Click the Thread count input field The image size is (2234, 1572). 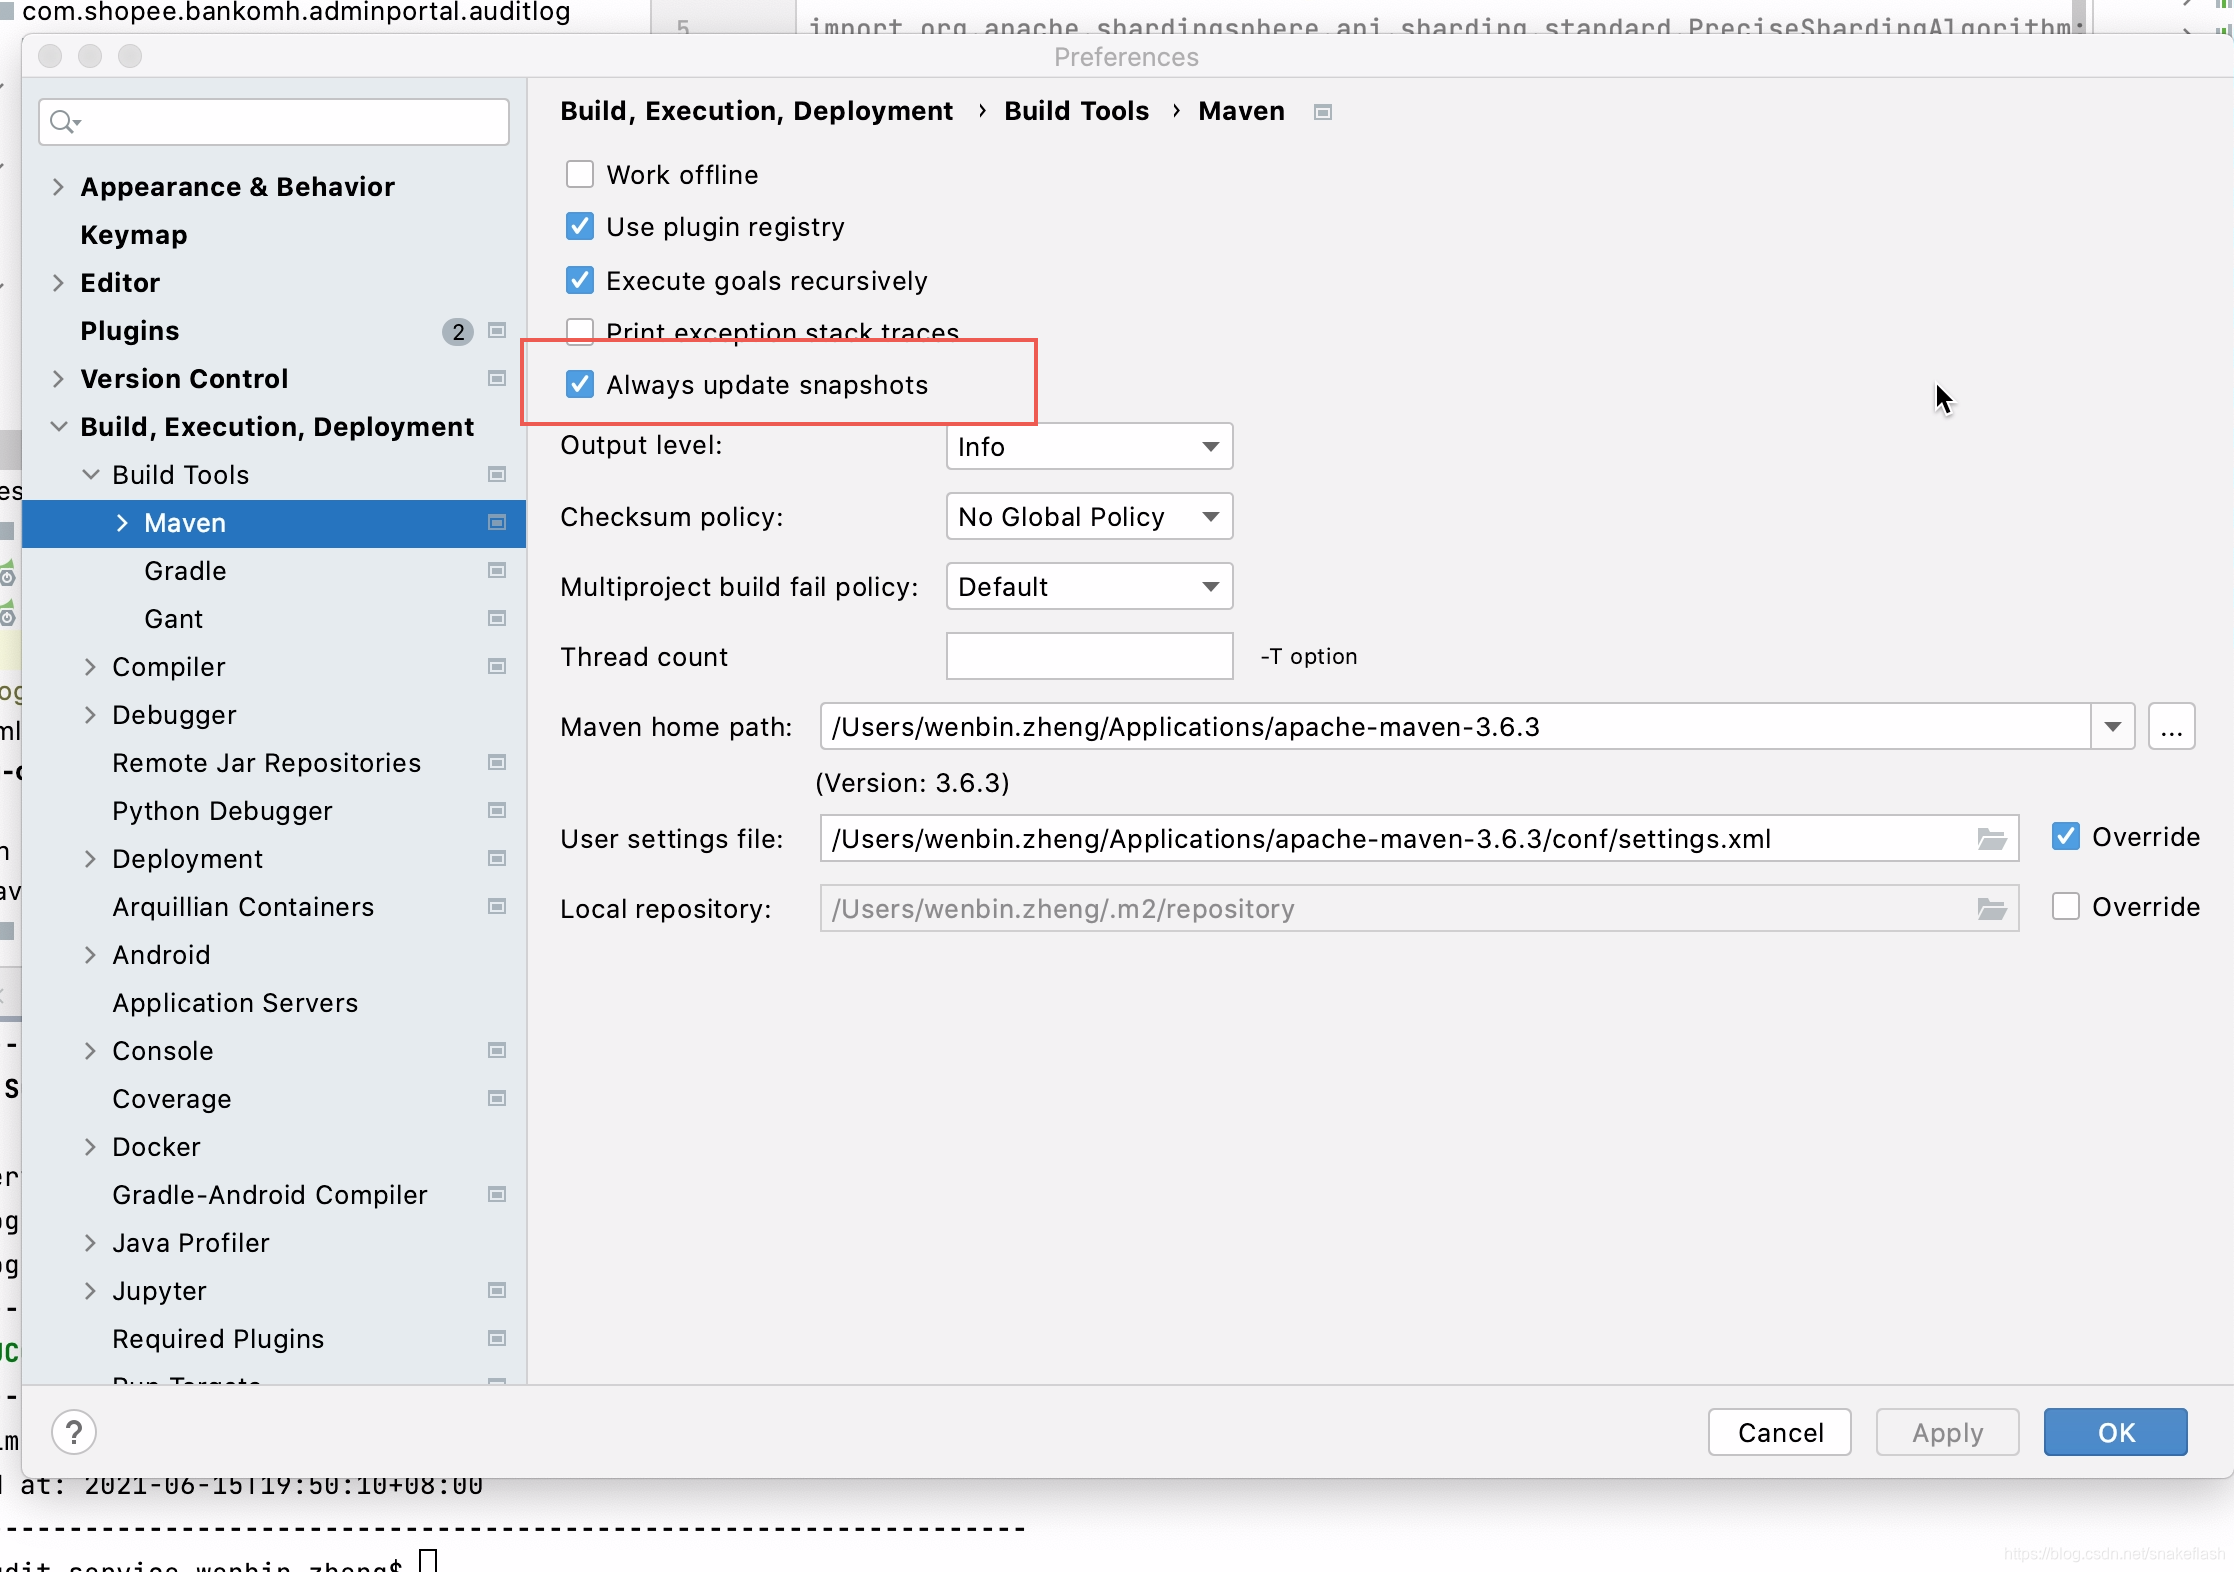coord(1089,657)
